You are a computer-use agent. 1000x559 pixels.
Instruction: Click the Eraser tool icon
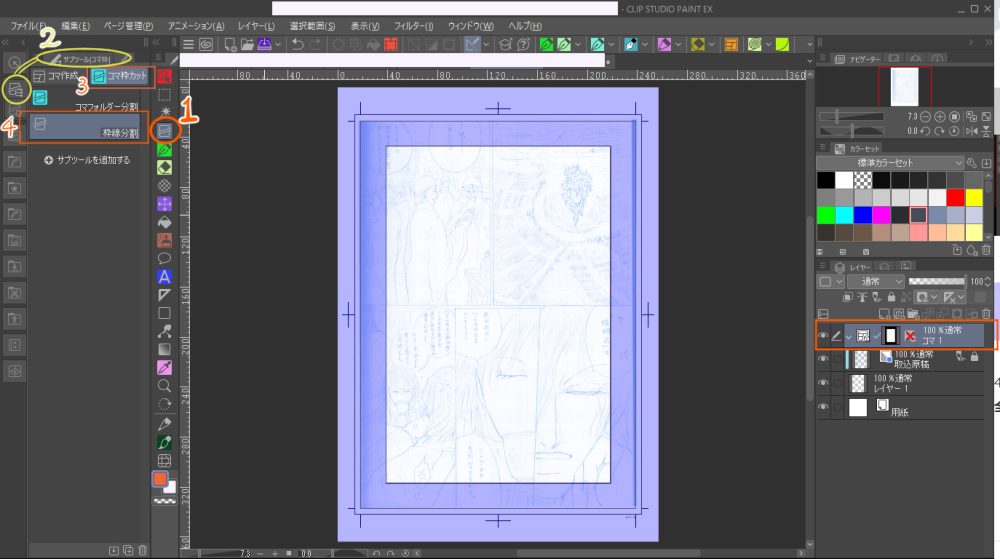pos(164,167)
